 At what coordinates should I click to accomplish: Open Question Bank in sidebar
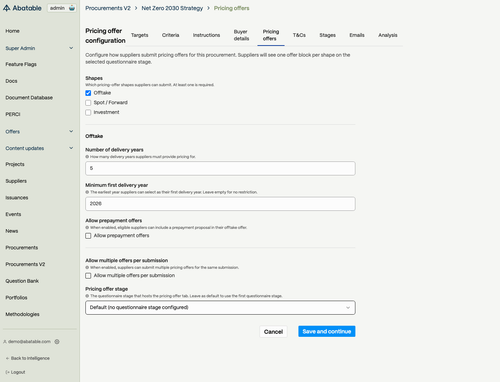tap(22, 281)
